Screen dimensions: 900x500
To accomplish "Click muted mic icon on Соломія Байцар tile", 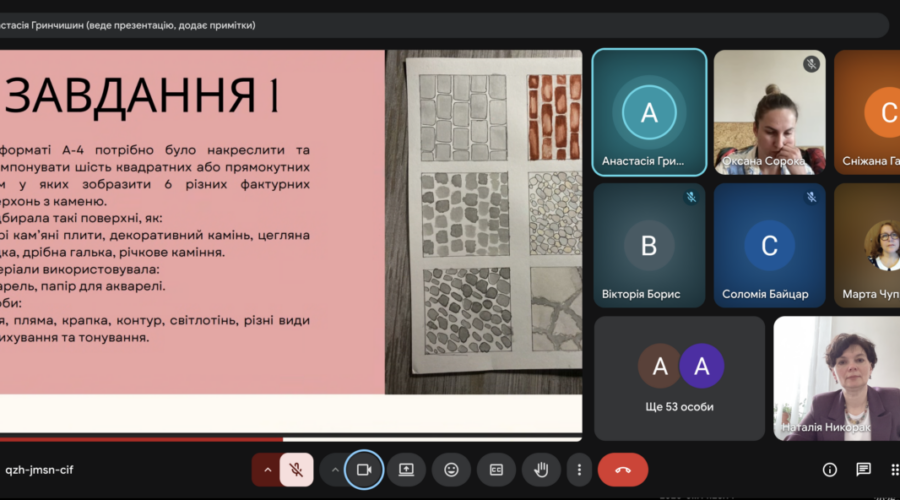I will tap(811, 197).
